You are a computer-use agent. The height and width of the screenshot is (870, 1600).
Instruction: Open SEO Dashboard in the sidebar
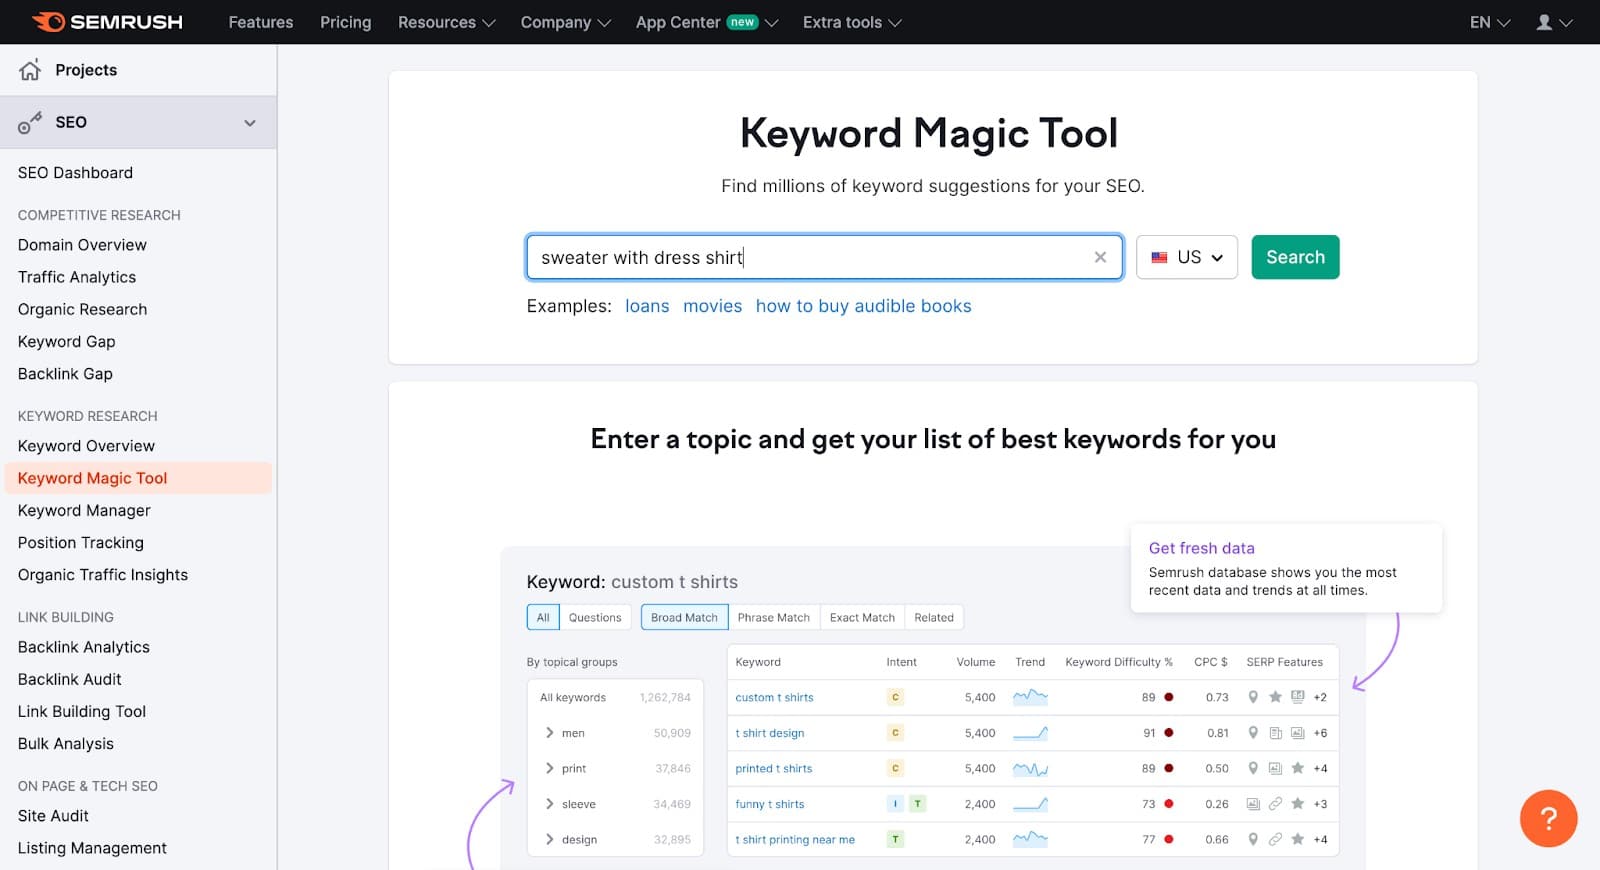(x=75, y=173)
